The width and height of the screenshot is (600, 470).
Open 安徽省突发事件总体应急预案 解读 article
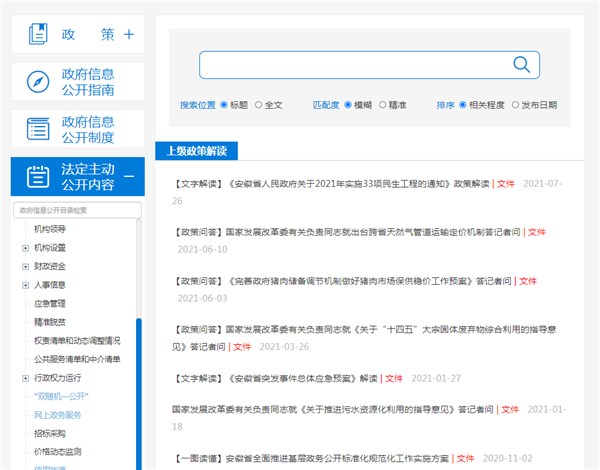point(275,379)
